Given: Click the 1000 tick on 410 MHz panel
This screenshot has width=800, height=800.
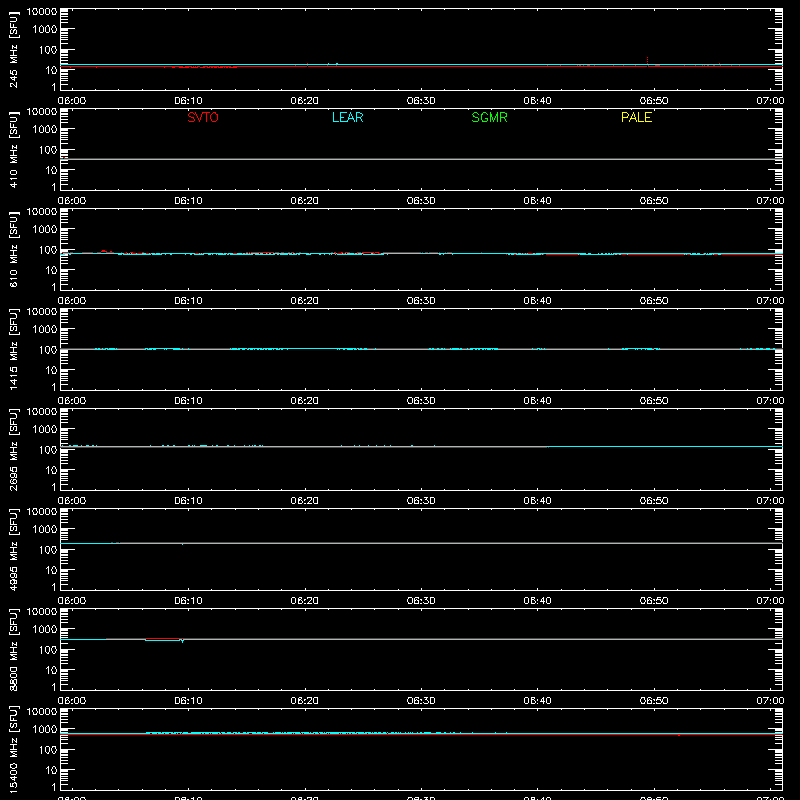Looking at the screenshot, I should pyautogui.click(x=45, y=129).
